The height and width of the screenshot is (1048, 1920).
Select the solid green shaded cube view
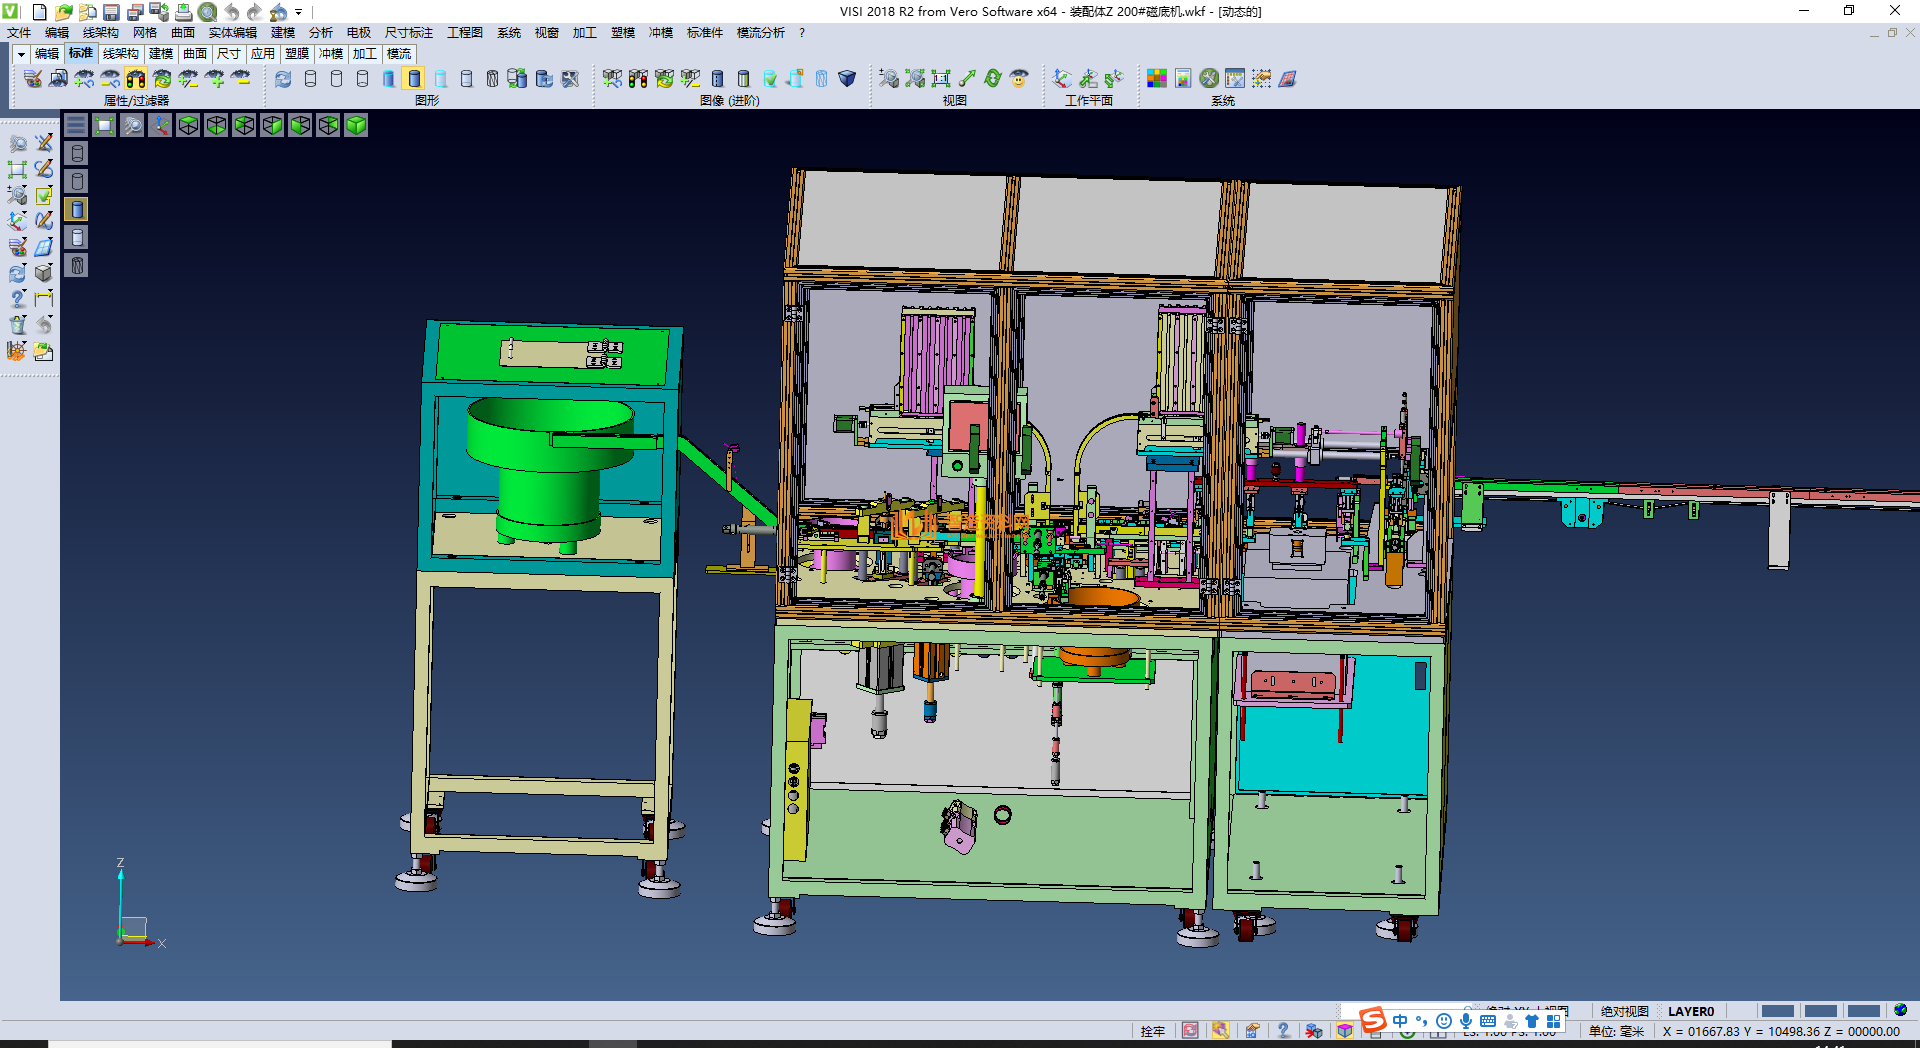point(356,125)
